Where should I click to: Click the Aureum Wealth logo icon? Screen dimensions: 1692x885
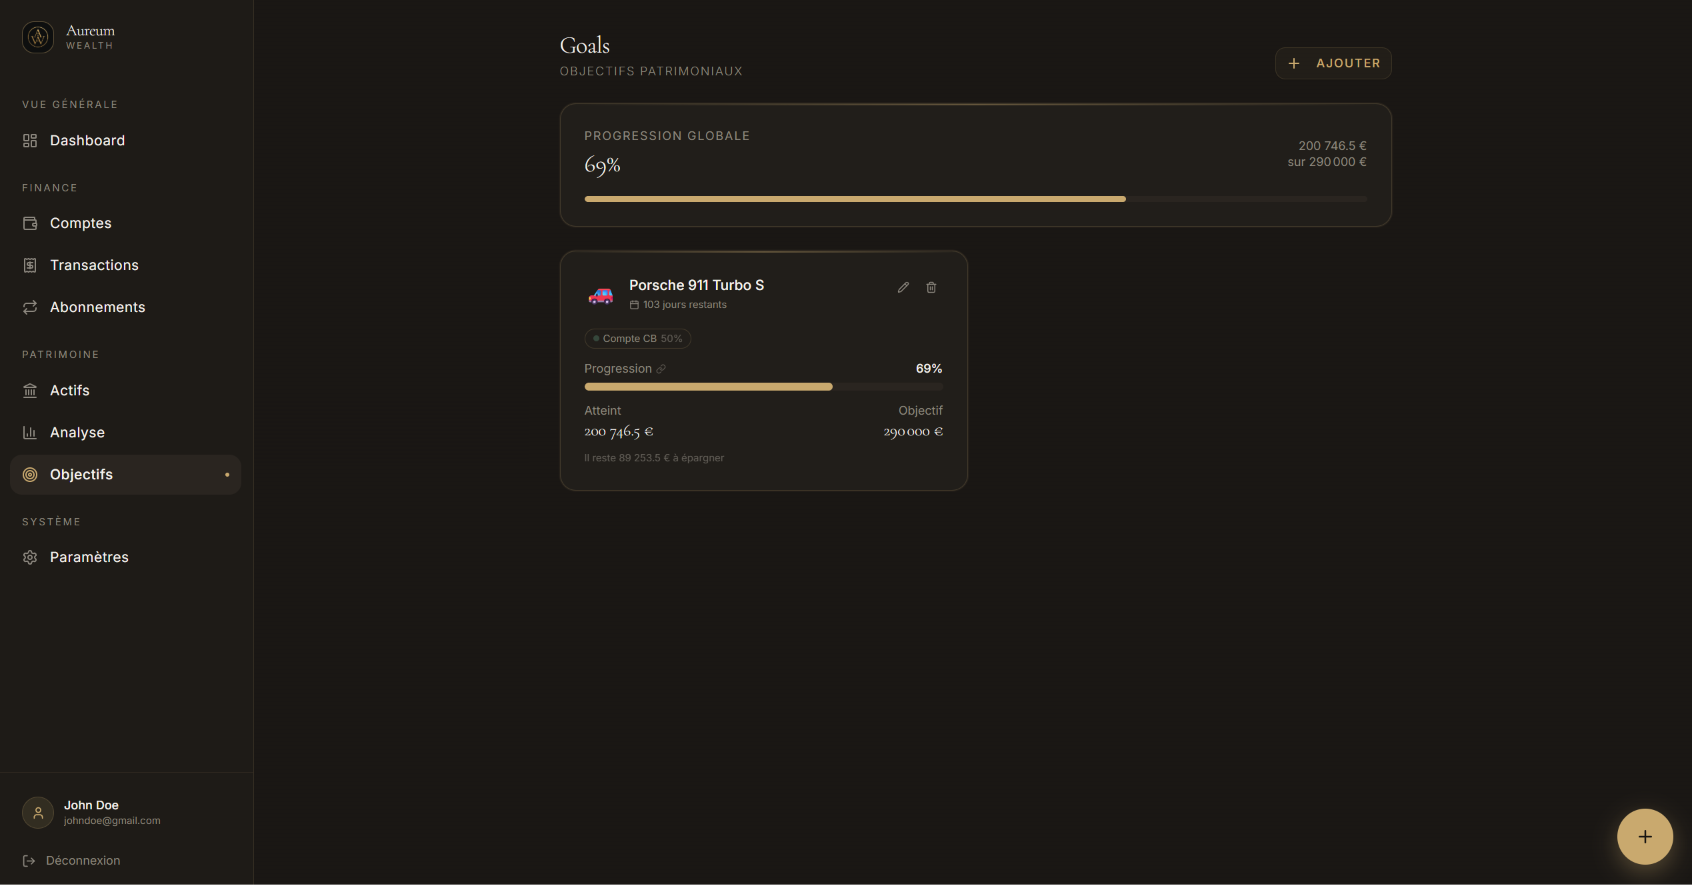tap(38, 37)
